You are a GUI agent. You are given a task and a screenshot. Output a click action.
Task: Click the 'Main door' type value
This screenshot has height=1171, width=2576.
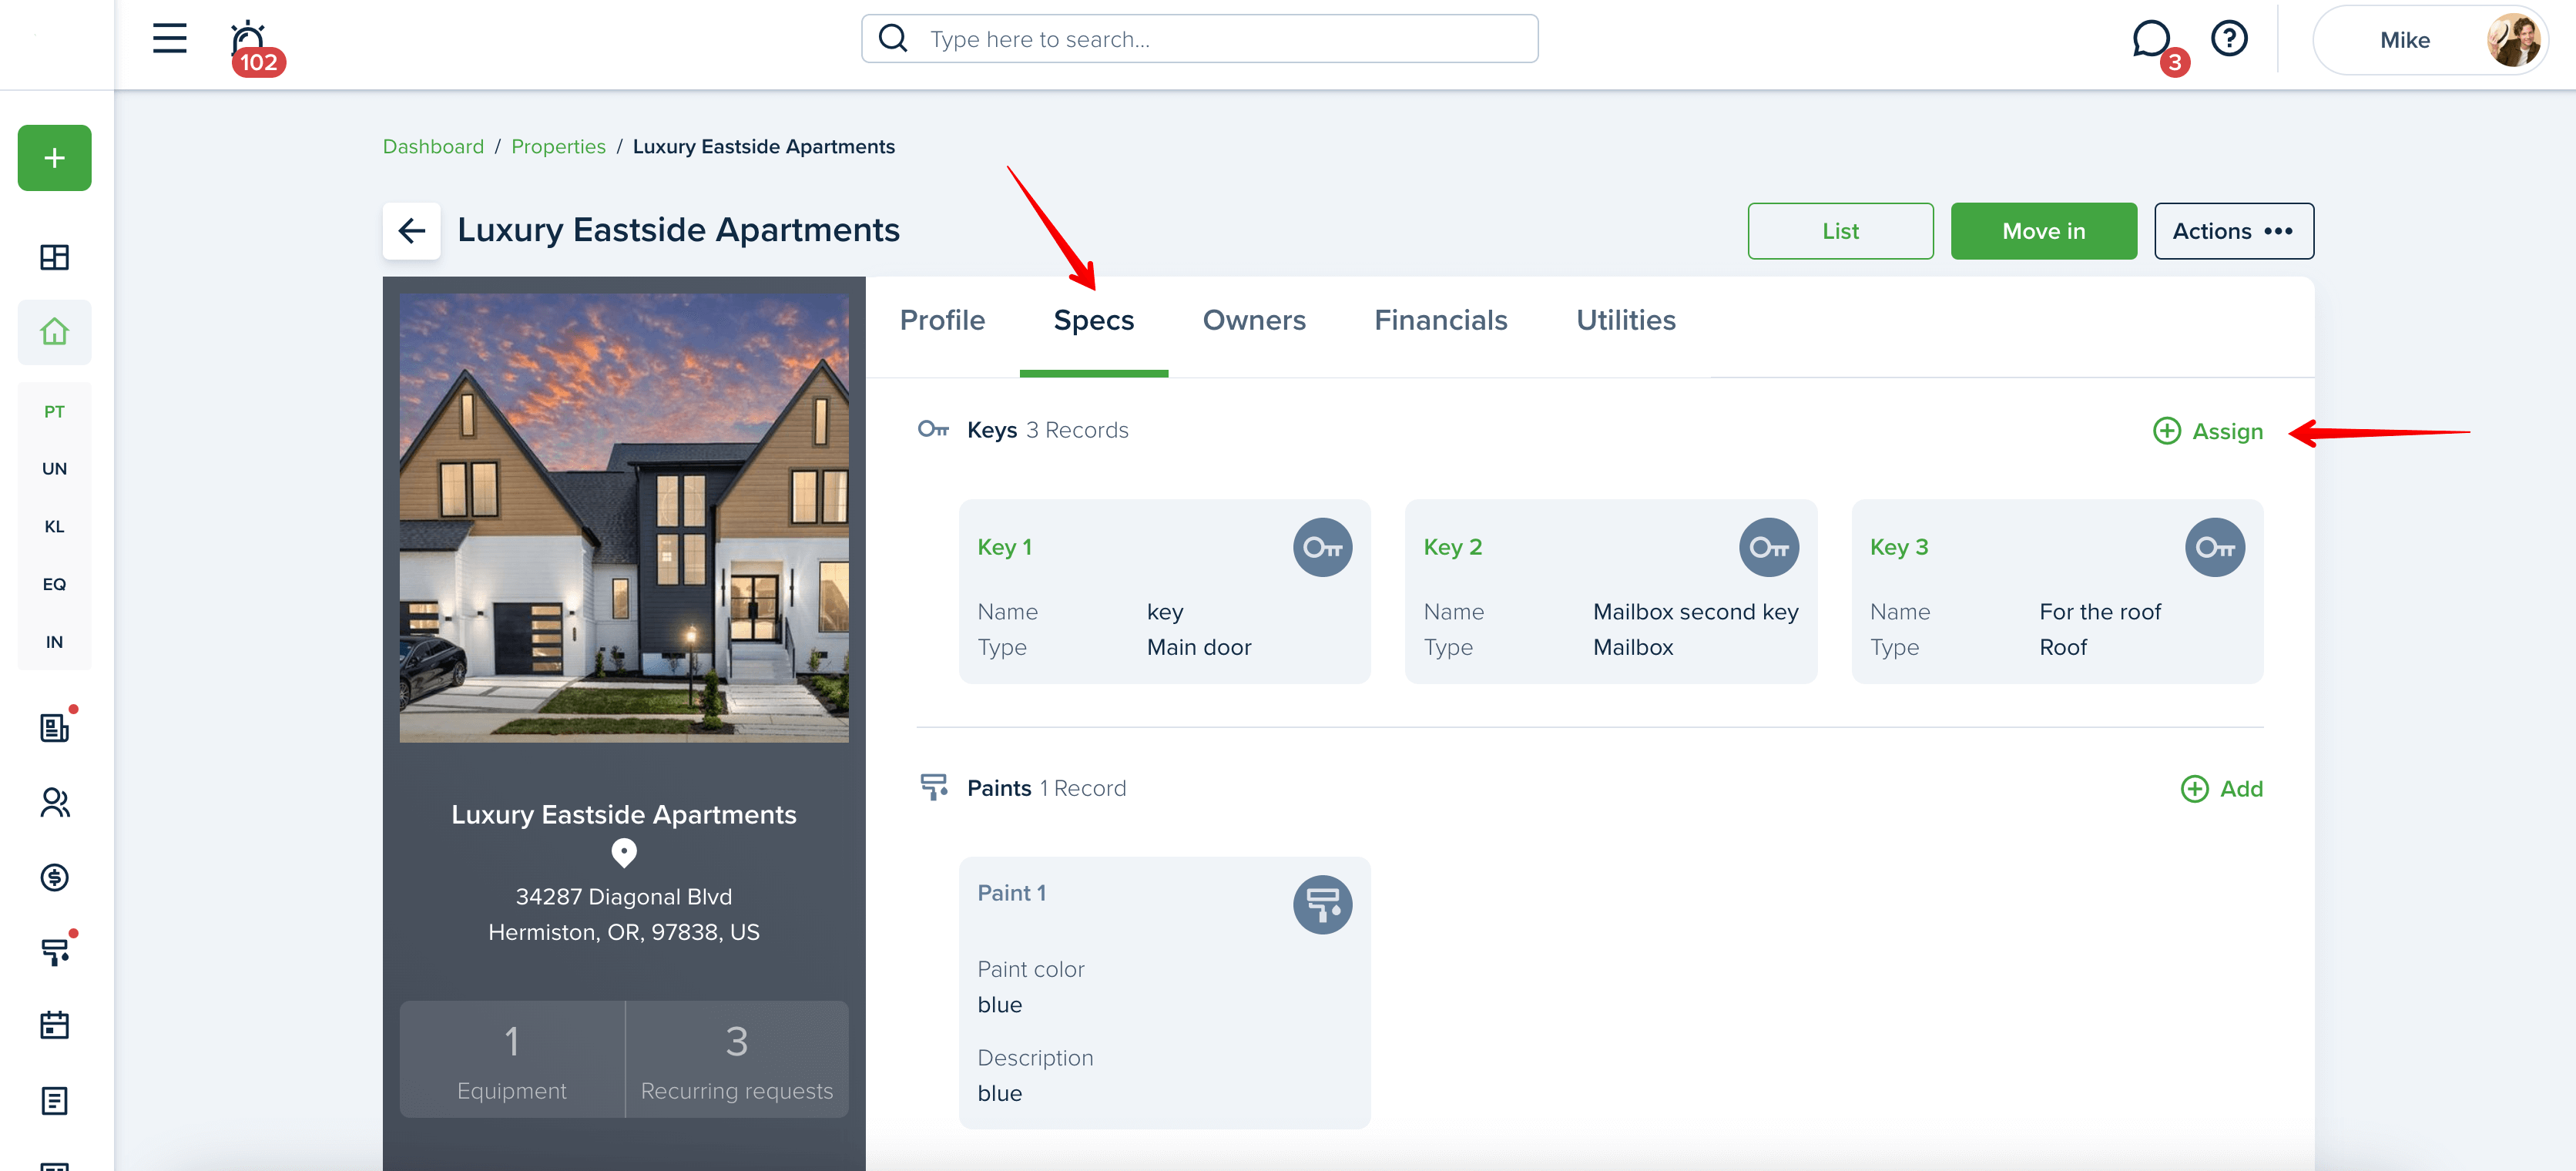1199,647
